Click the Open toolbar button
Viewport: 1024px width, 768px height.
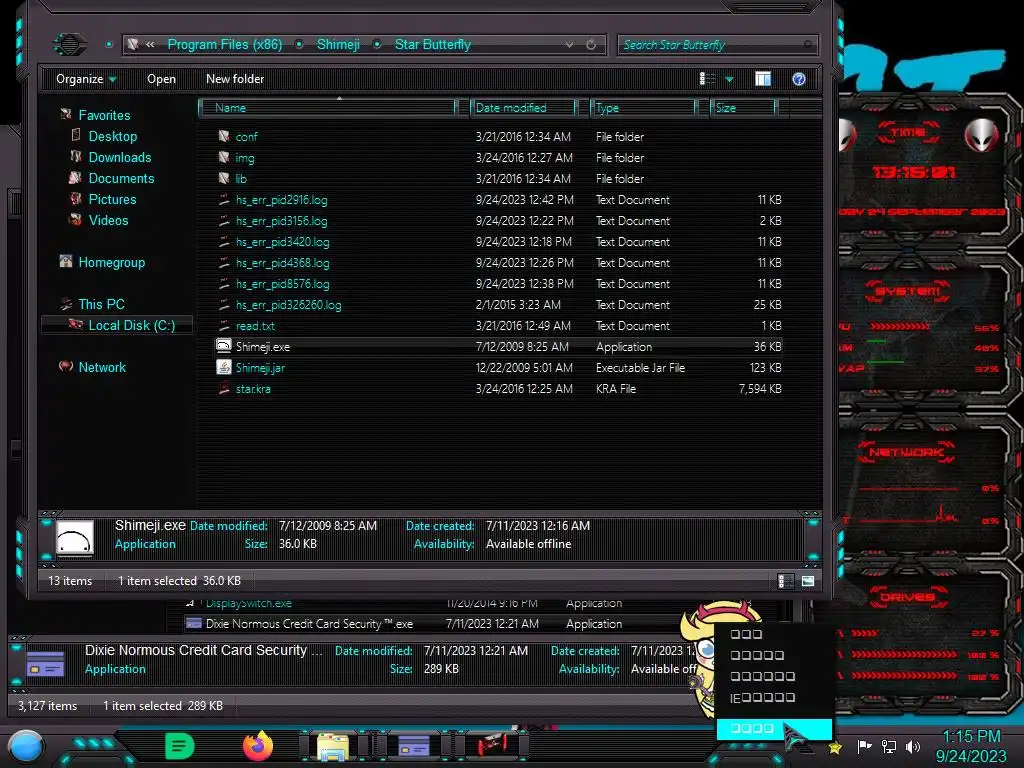161,79
